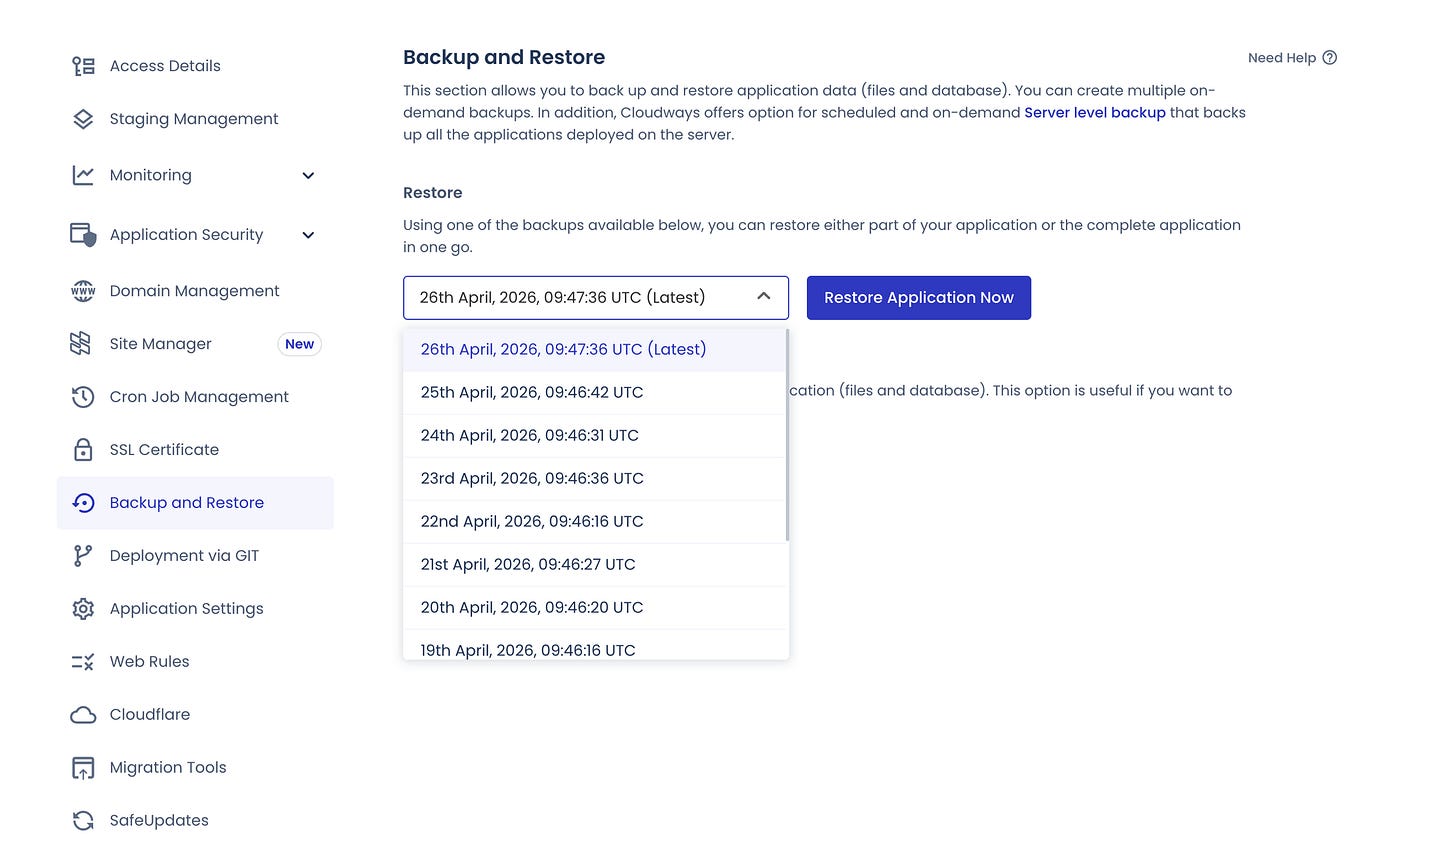Go to Domain Management section

click(x=195, y=291)
